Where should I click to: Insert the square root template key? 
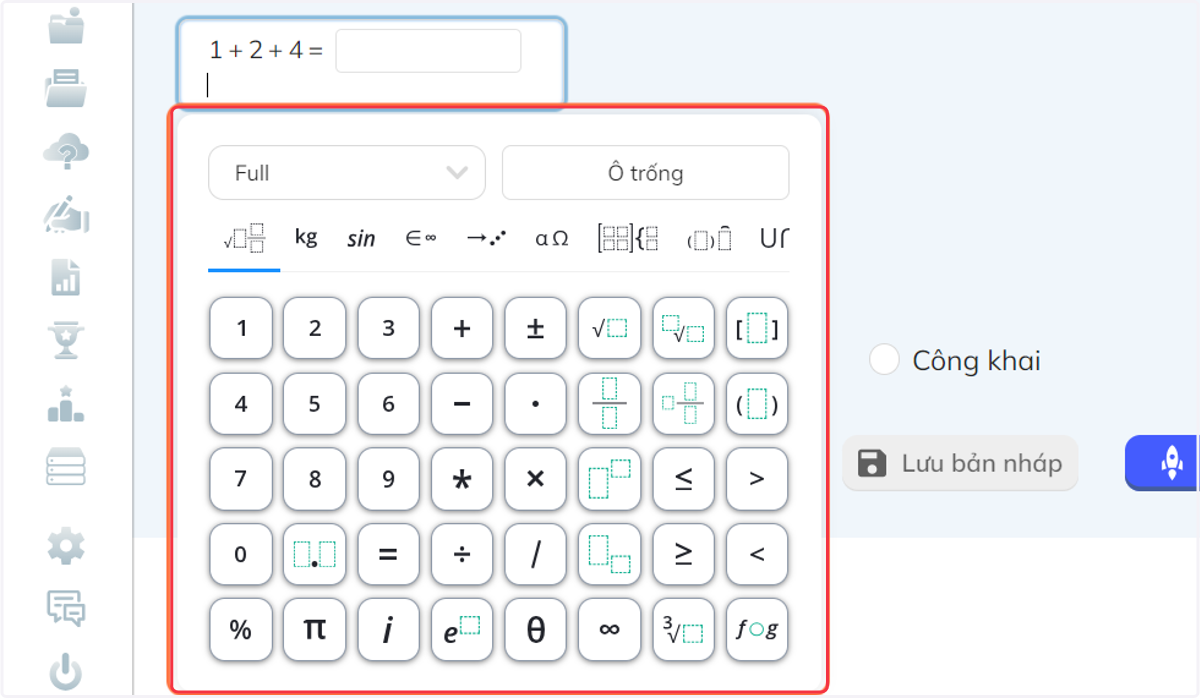point(609,328)
